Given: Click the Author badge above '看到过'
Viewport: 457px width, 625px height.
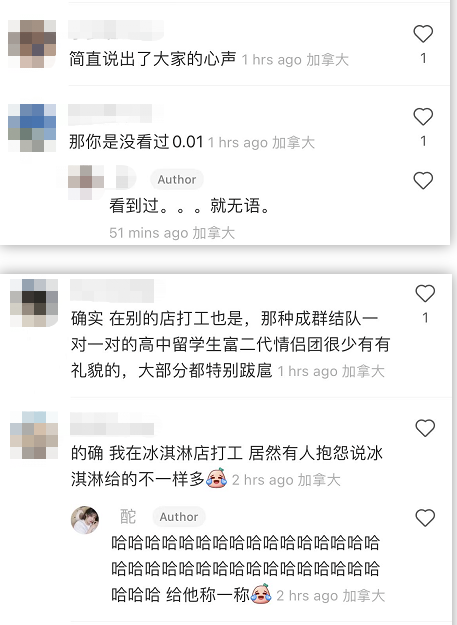Looking at the screenshot, I should [x=177, y=179].
